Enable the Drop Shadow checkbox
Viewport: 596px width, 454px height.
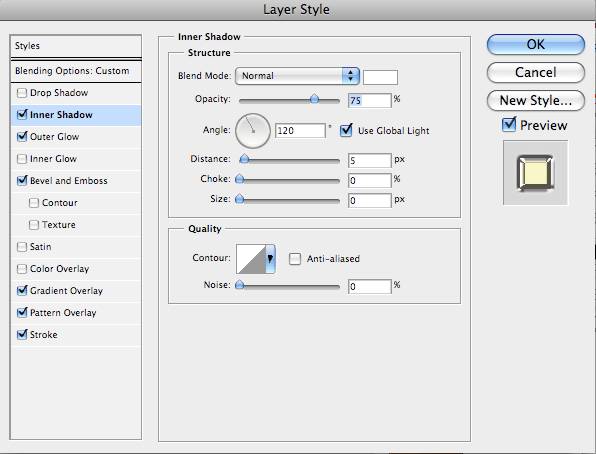[22, 93]
